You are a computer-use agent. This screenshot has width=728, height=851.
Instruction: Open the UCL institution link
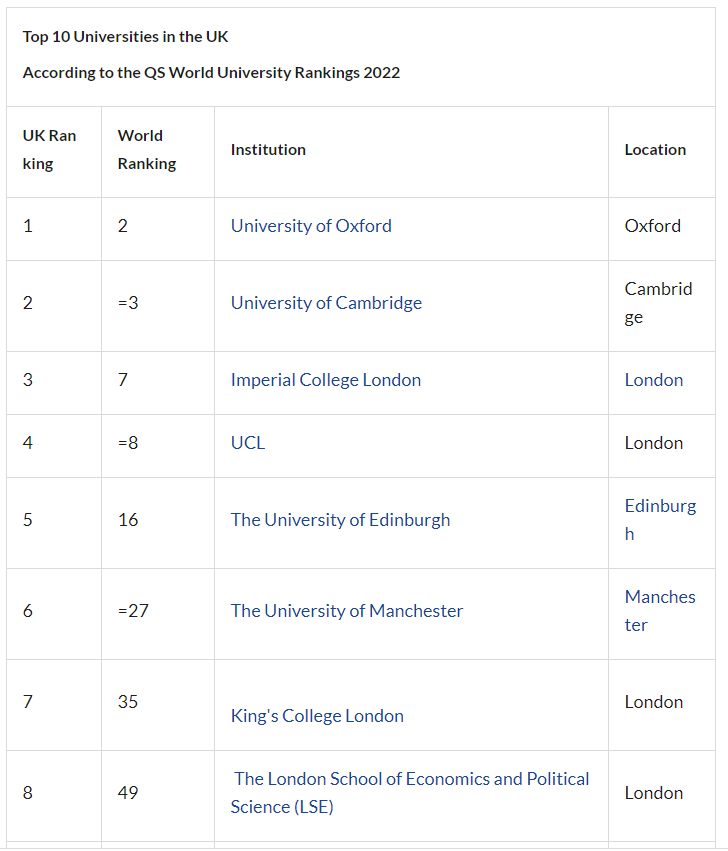click(x=248, y=443)
